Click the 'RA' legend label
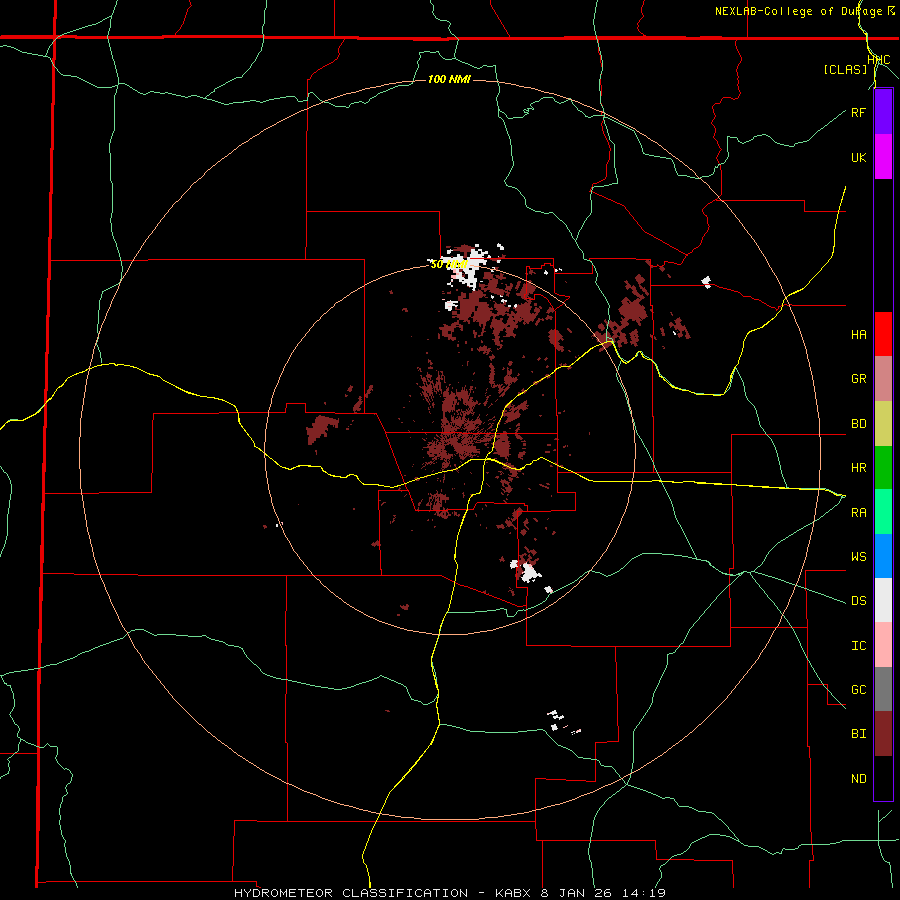This screenshot has width=900, height=900. 858,513
